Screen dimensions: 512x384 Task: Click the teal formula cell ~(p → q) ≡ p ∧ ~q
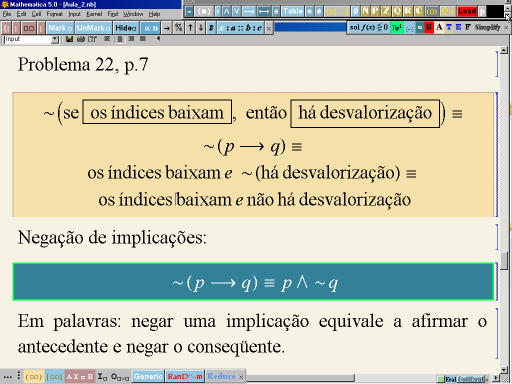253,282
